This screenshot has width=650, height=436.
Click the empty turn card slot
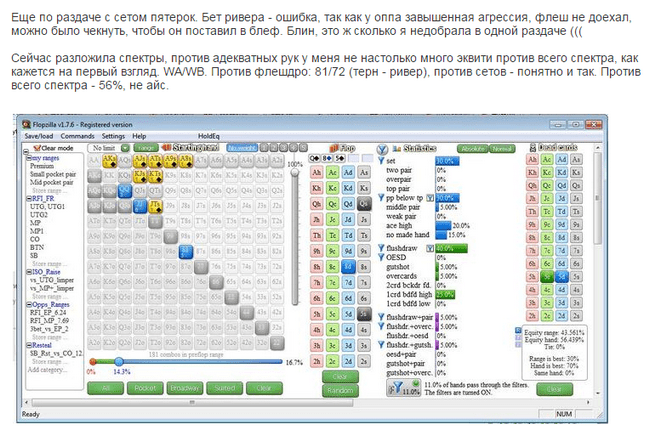[353, 158]
